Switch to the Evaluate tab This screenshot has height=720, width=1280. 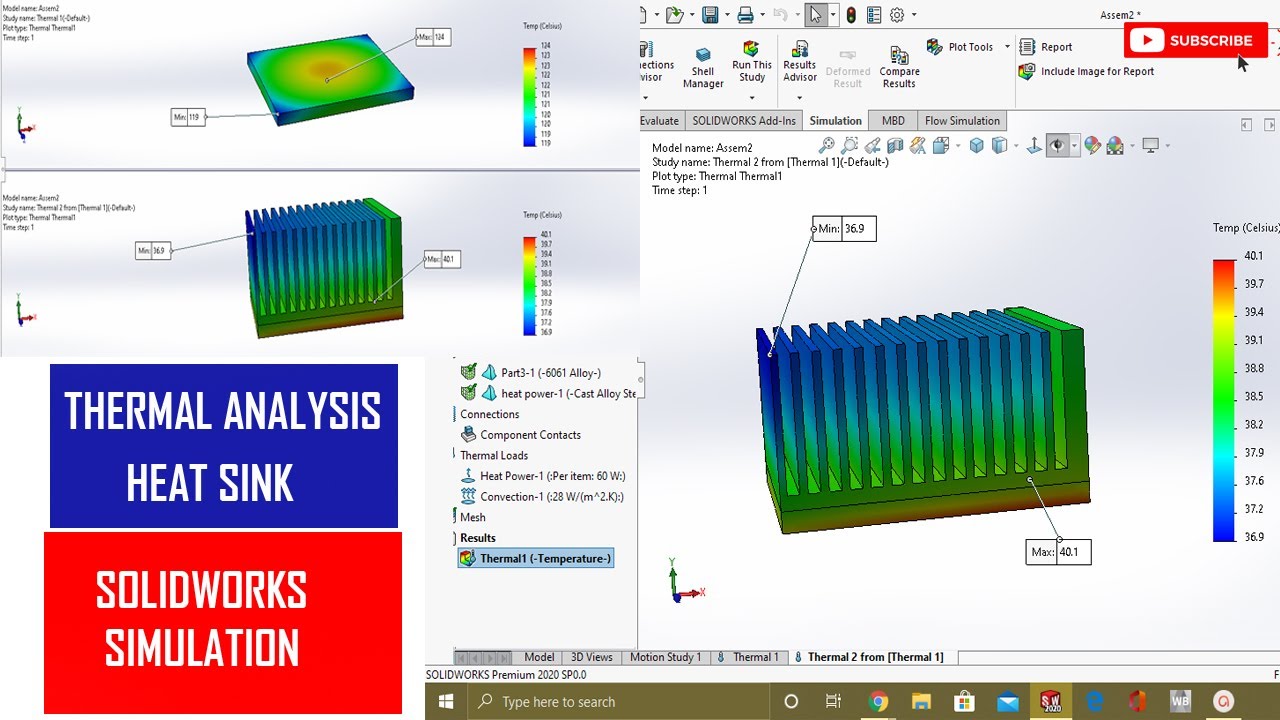(x=659, y=121)
